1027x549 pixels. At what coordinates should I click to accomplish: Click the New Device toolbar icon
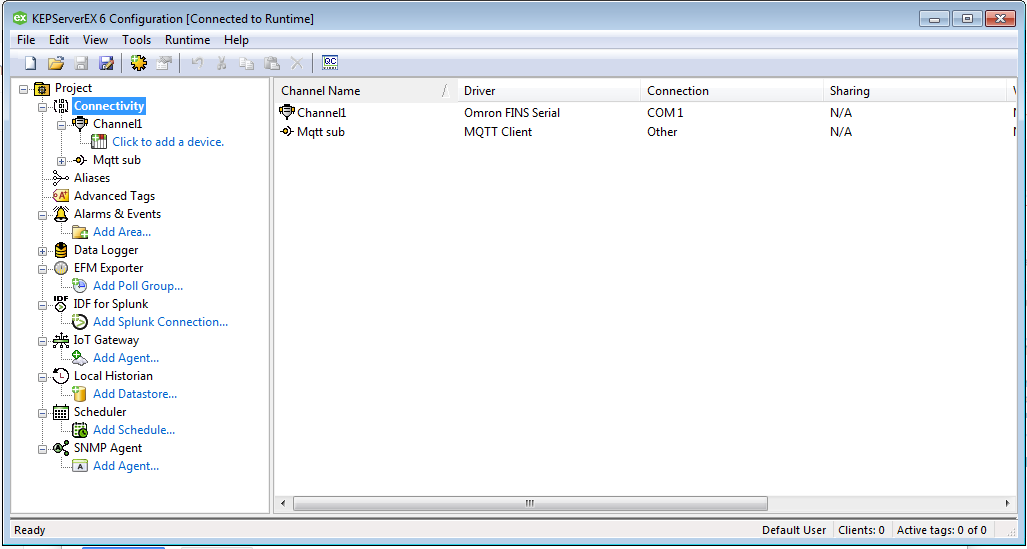pos(164,63)
